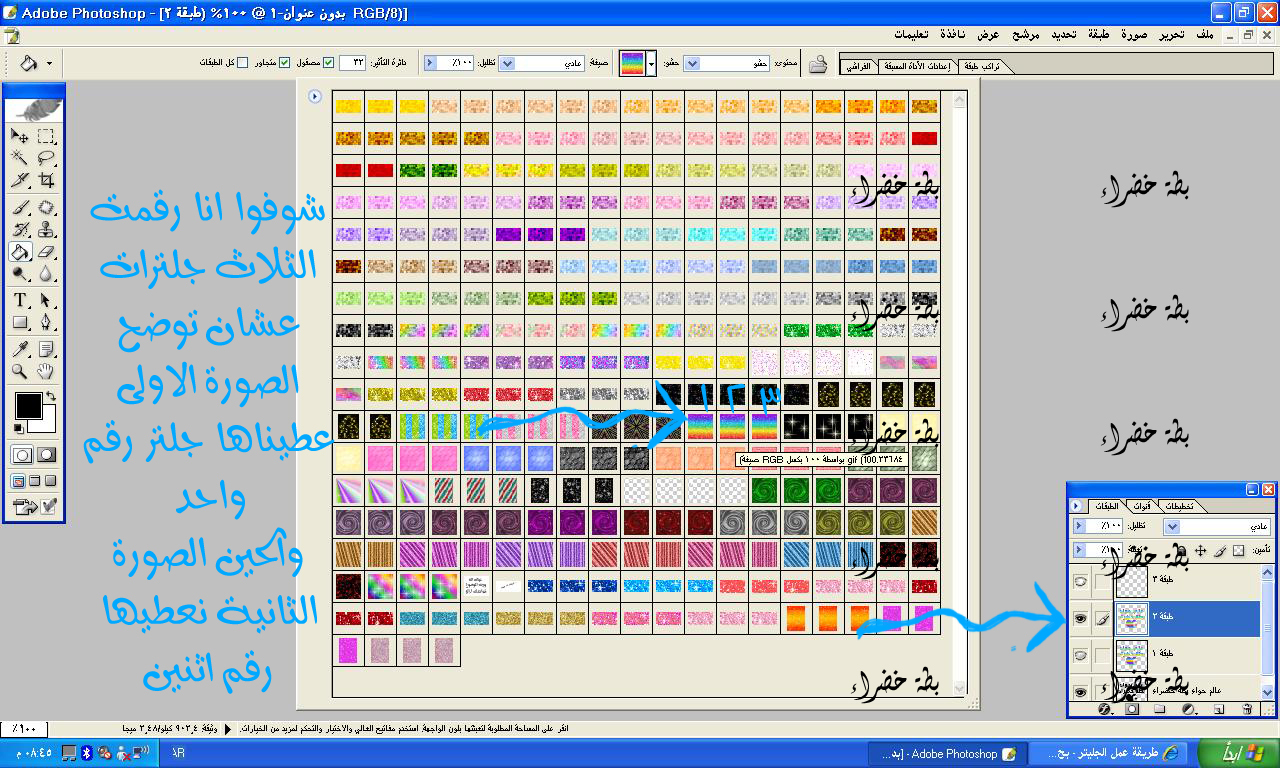This screenshot has height=768, width=1280.
Task: Choose the Magic Wand tool
Action: [20, 159]
